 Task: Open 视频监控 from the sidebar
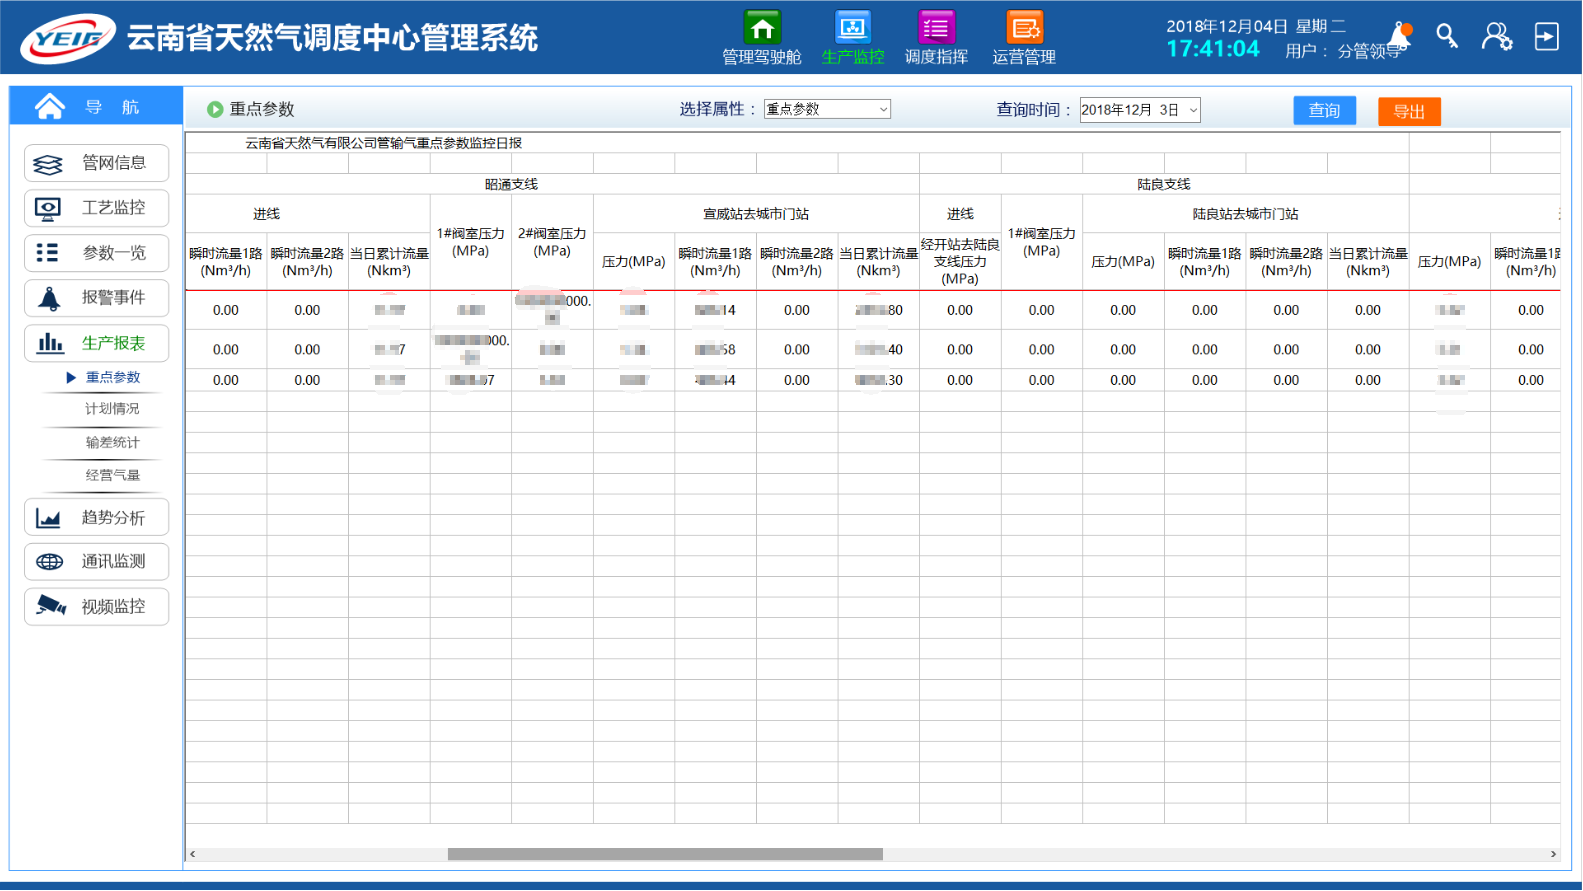[x=96, y=606]
